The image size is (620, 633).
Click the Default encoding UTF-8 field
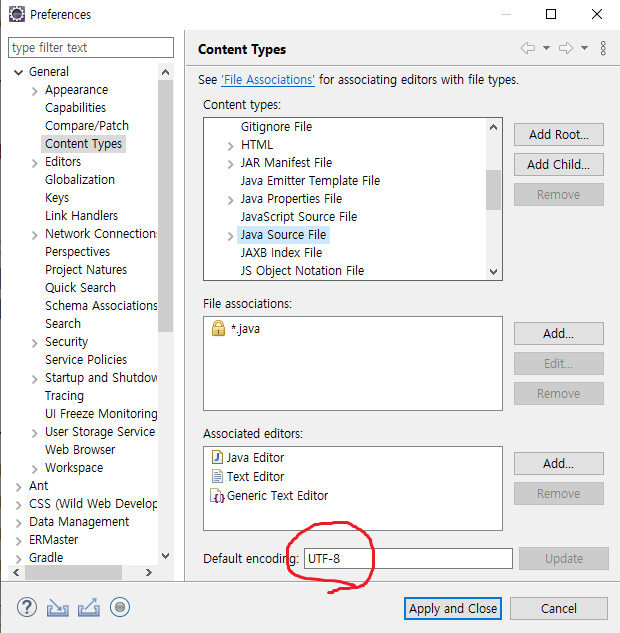(408, 559)
